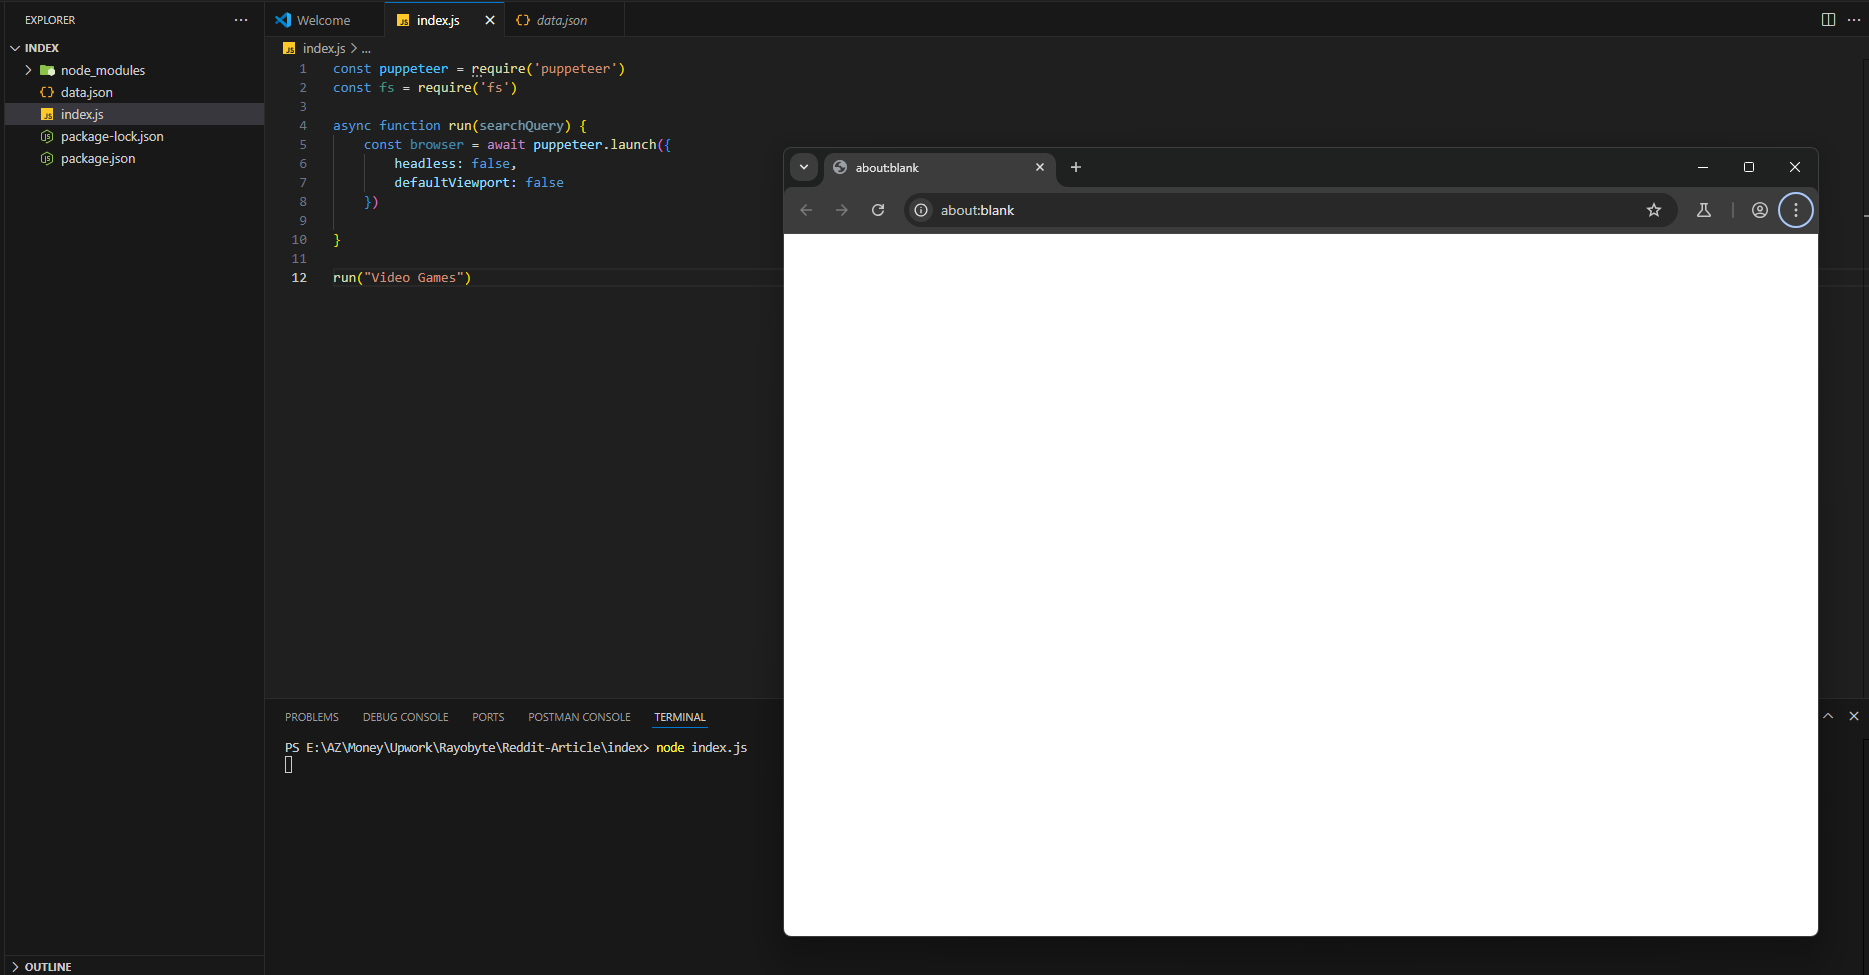Navigate forward in the Chrome window
The height and width of the screenshot is (975, 1869).
point(842,210)
